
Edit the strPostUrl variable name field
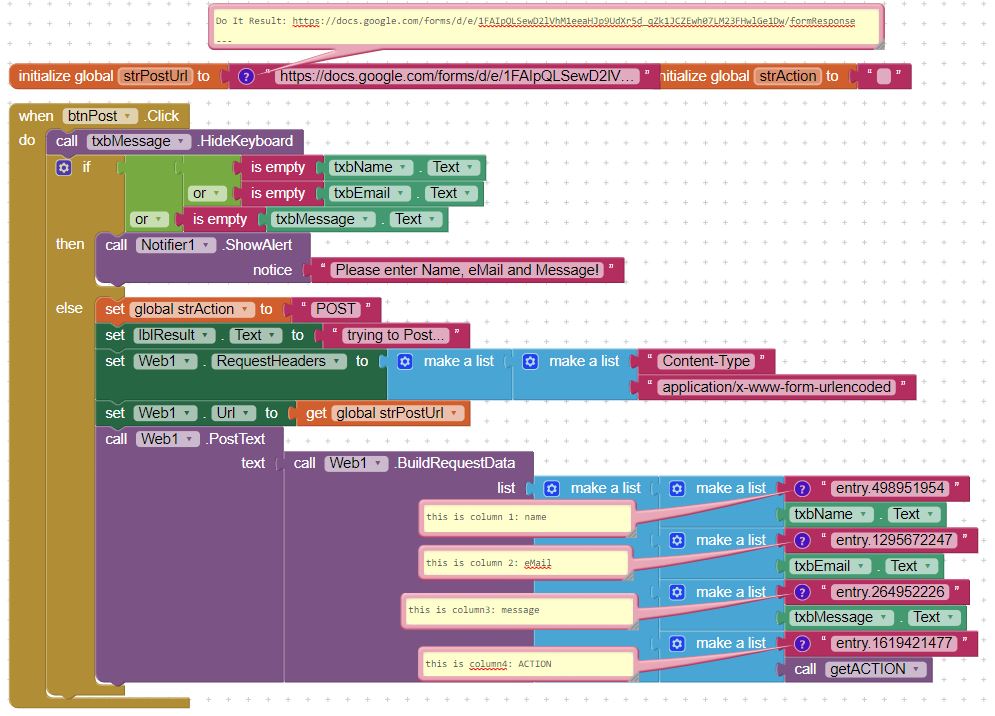pyautogui.click(x=155, y=76)
